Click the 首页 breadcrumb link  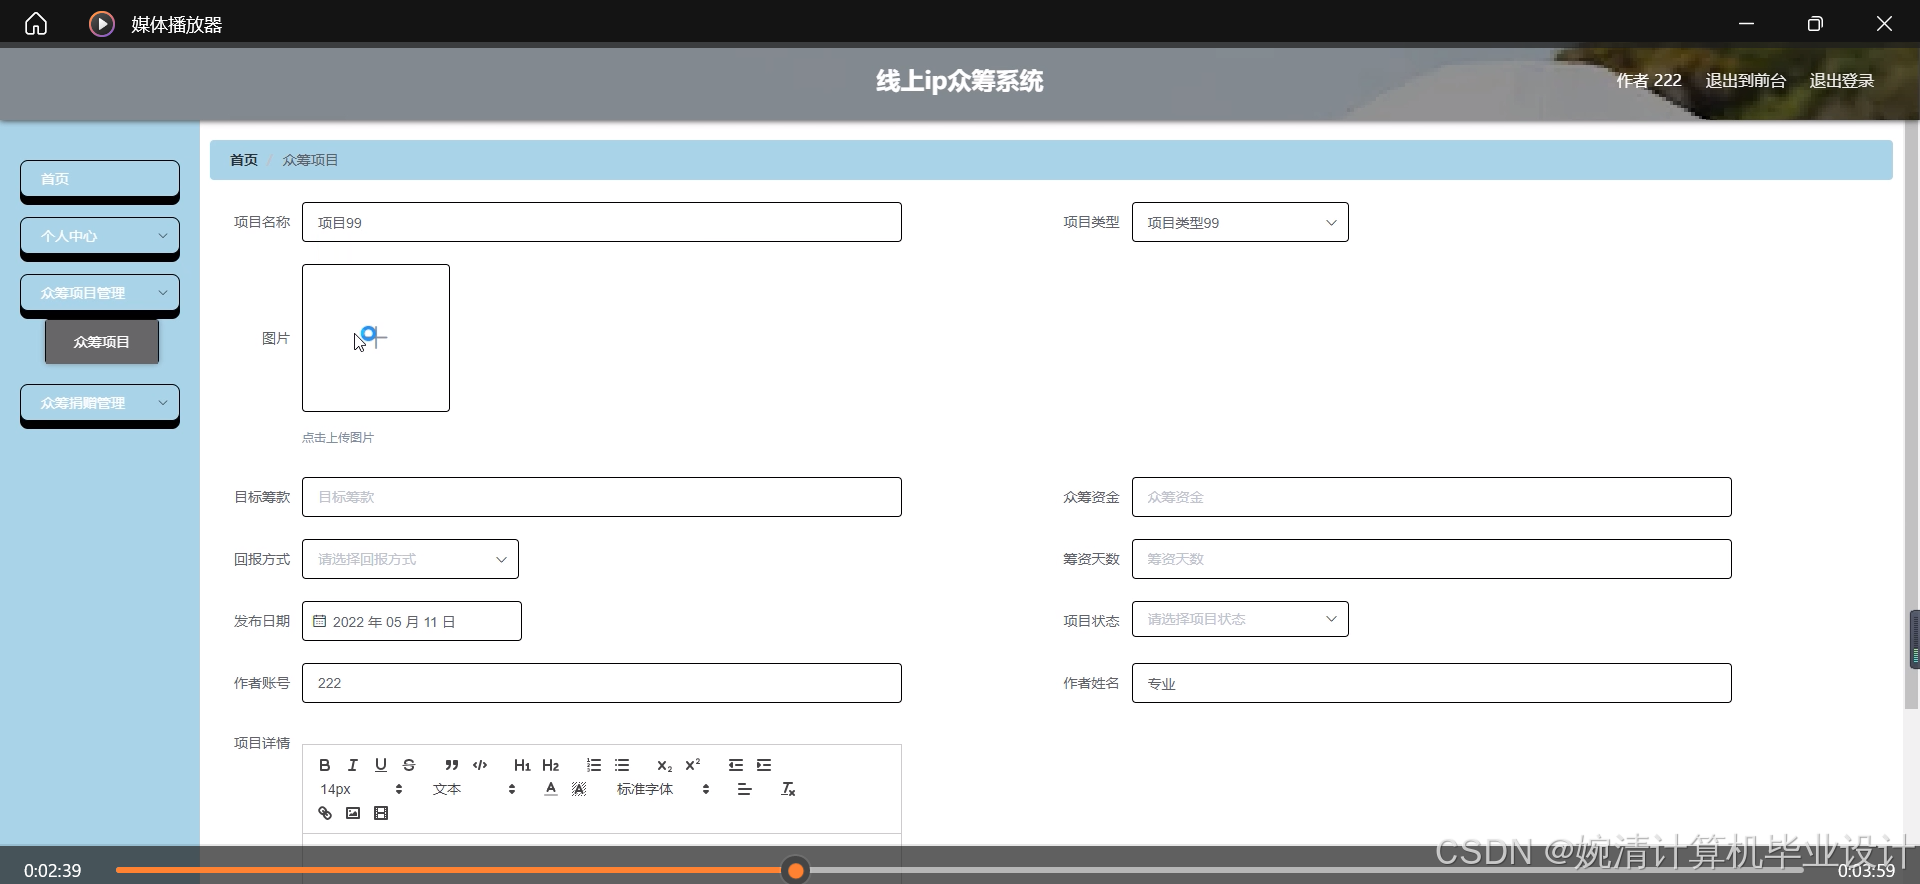click(244, 160)
